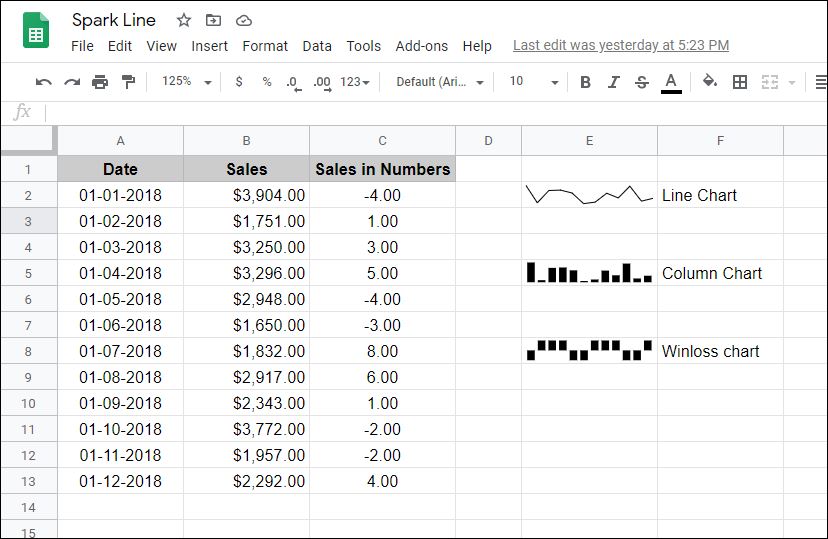Viewport: 828px width, 539px height.
Task: Open the Edit menu
Action: click(x=120, y=46)
